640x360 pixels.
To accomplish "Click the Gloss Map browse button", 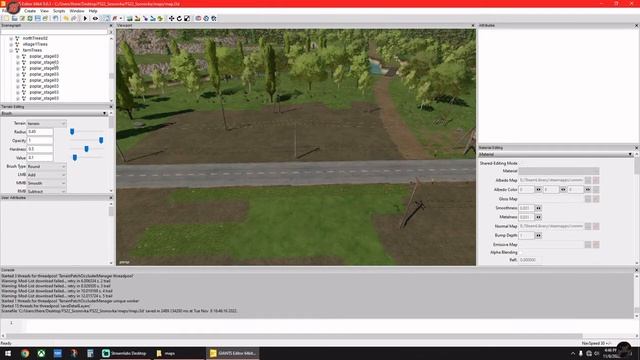I will click(588, 199).
